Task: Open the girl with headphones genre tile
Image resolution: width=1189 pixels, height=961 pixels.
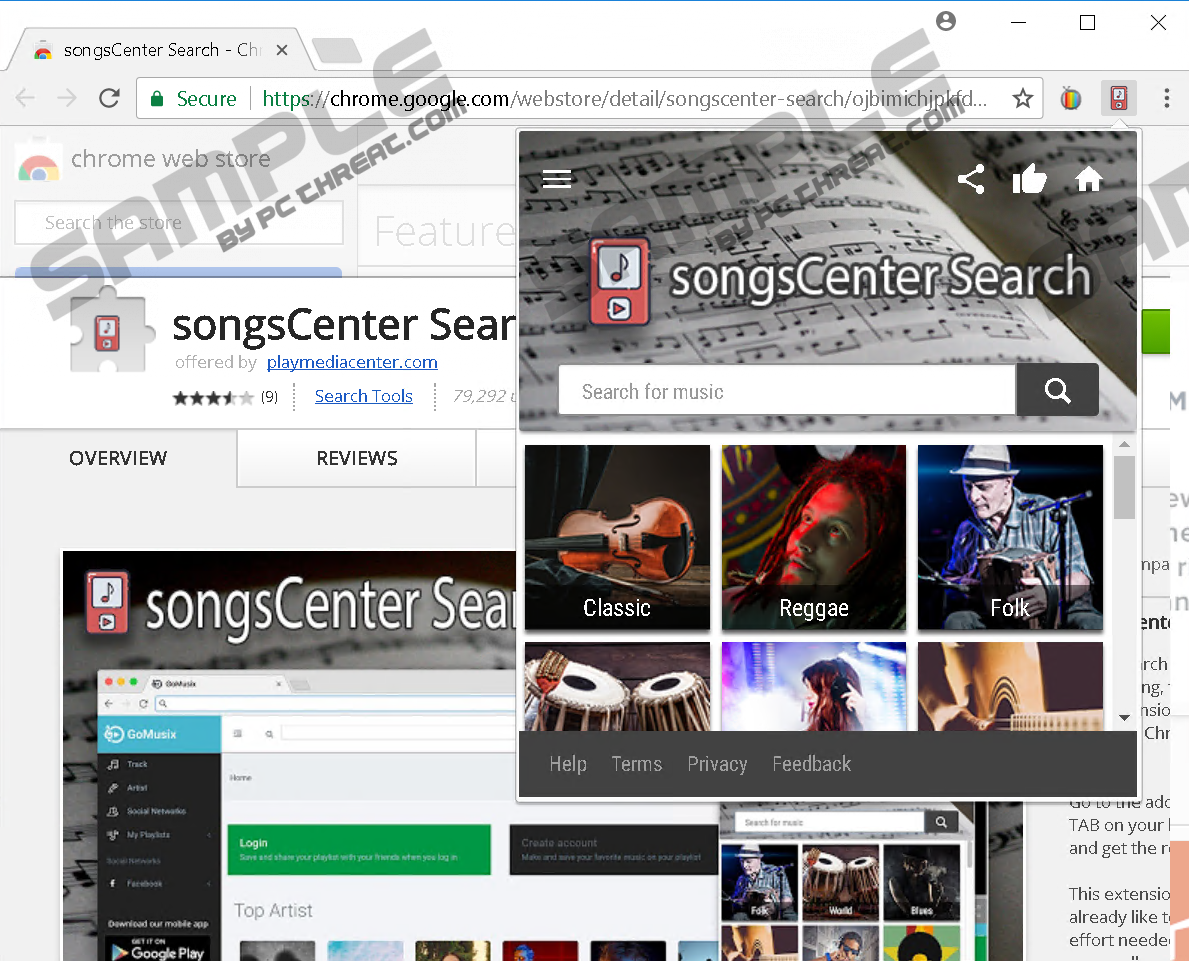Action: pyautogui.click(x=814, y=686)
